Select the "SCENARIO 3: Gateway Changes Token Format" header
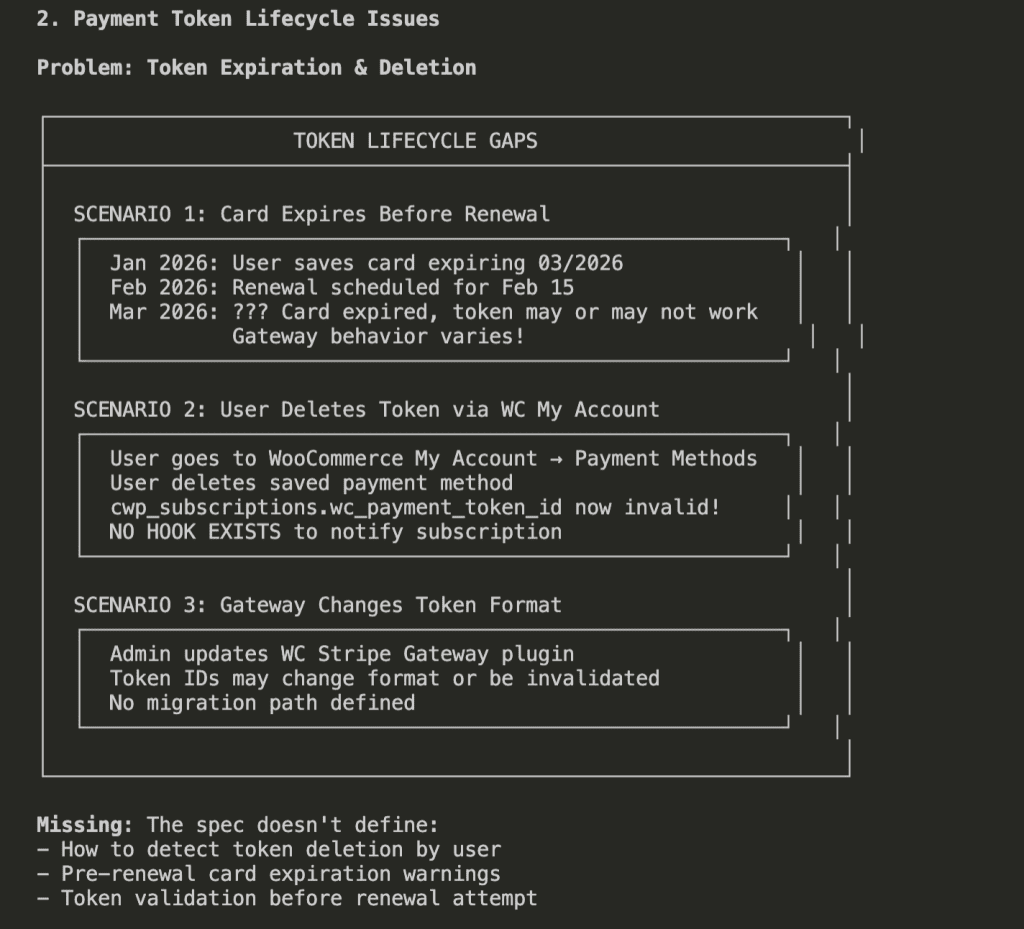 click(x=316, y=605)
